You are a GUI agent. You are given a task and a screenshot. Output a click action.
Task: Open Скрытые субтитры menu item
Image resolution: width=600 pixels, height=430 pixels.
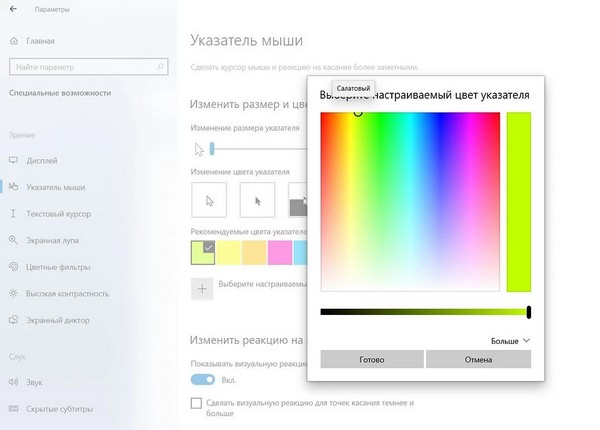(59, 409)
